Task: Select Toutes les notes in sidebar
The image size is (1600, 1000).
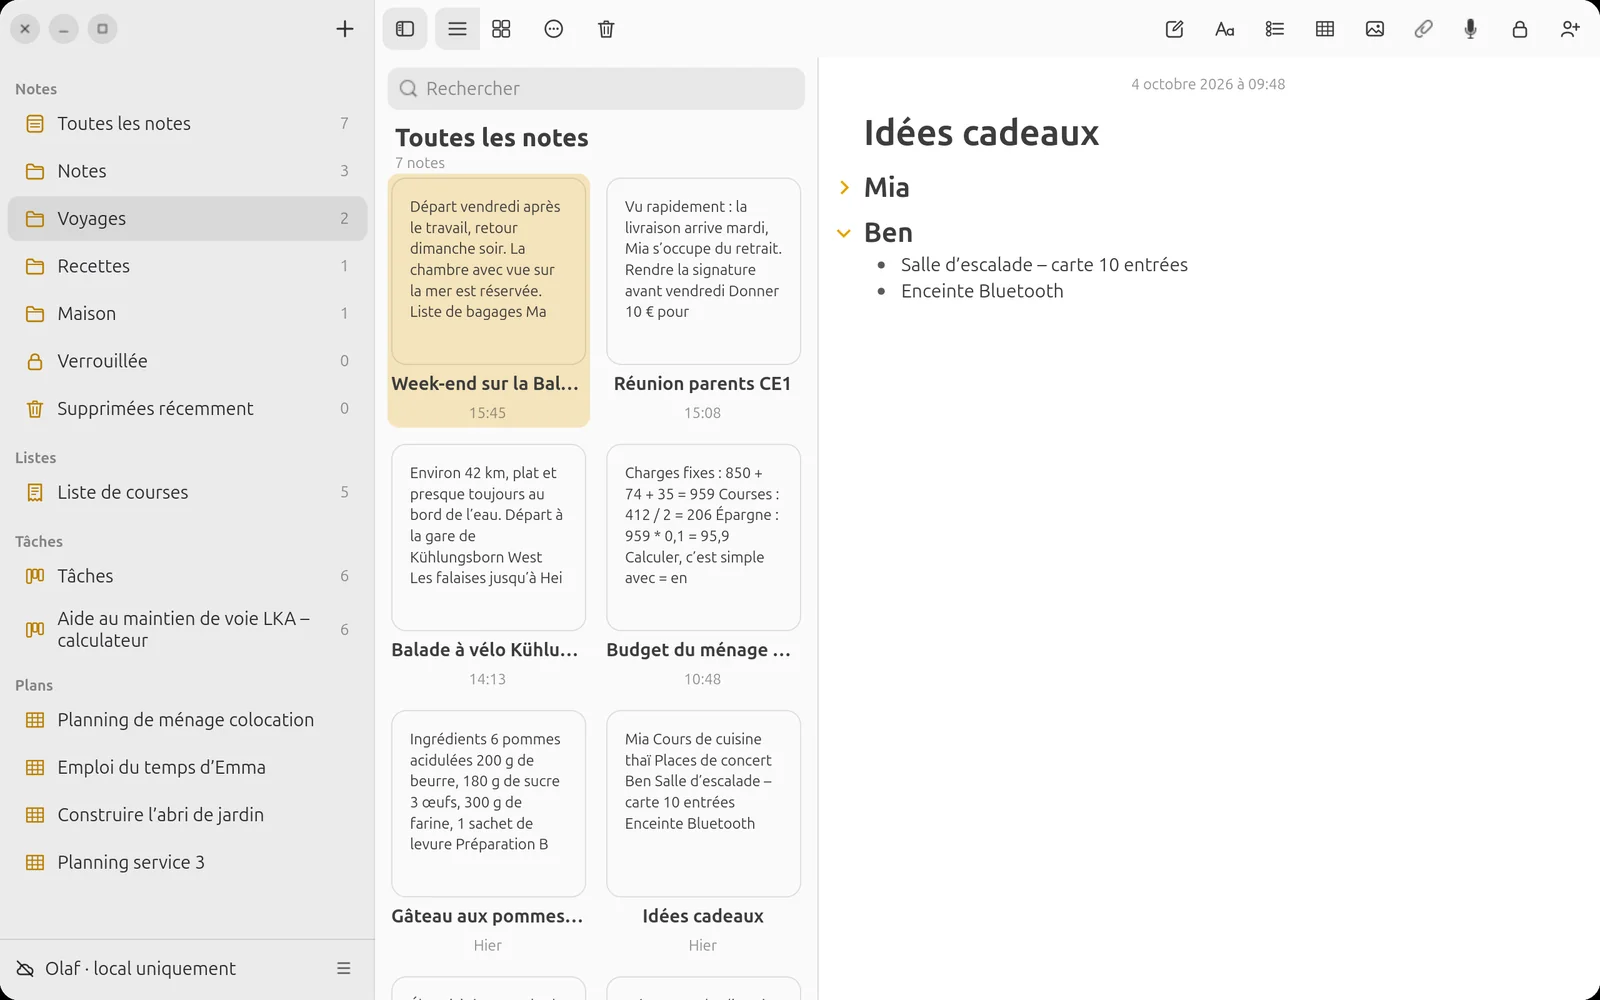Action: [x=187, y=123]
